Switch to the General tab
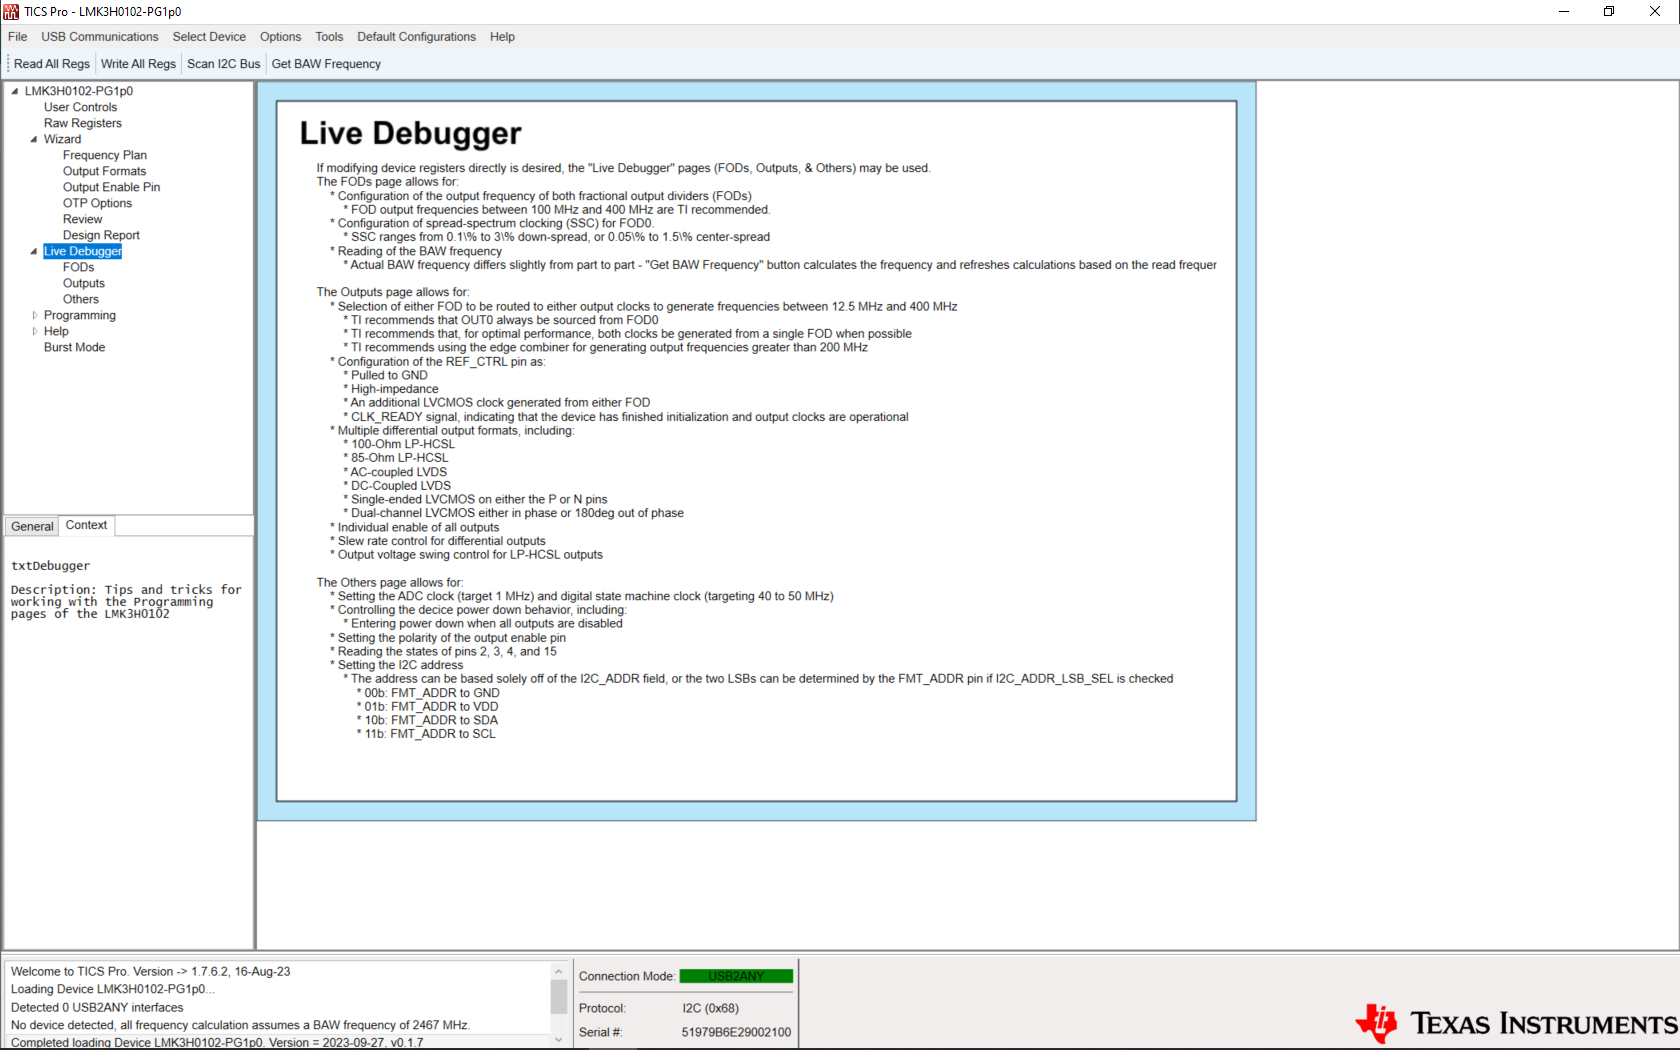This screenshot has height=1050, width=1680. (x=31, y=525)
